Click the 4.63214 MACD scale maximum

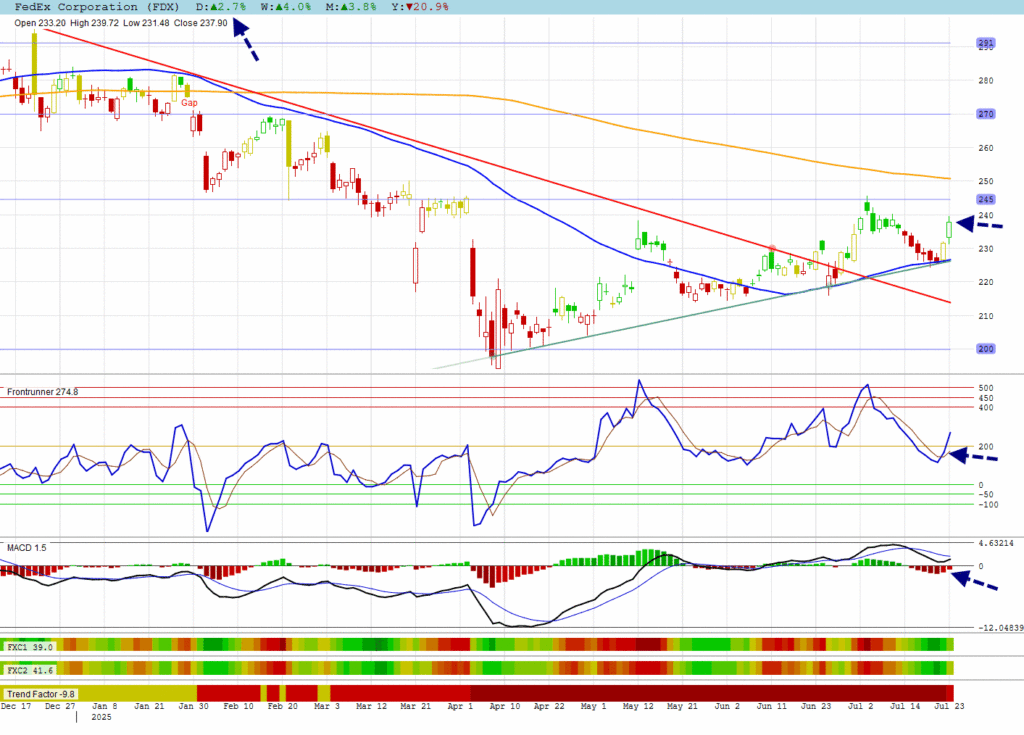pos(996,543)
